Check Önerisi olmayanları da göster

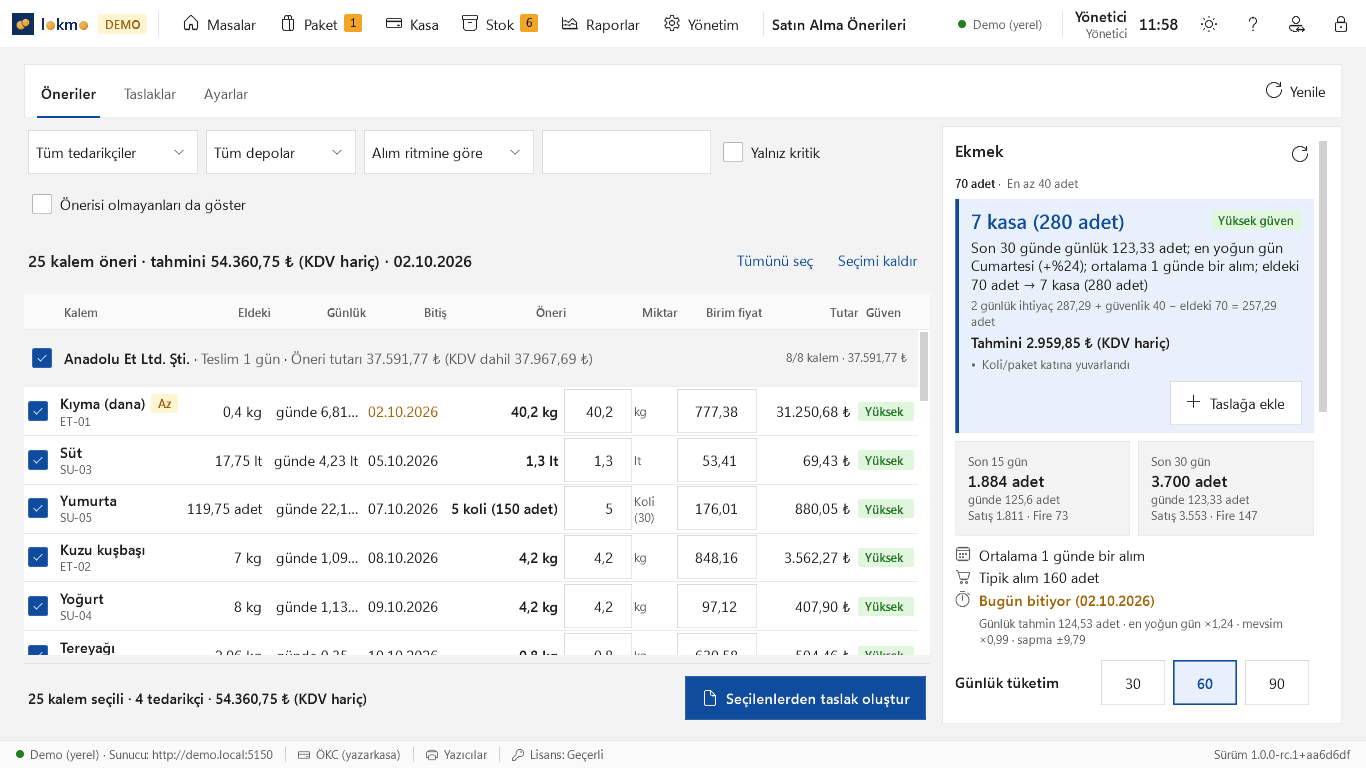(42, 204)
